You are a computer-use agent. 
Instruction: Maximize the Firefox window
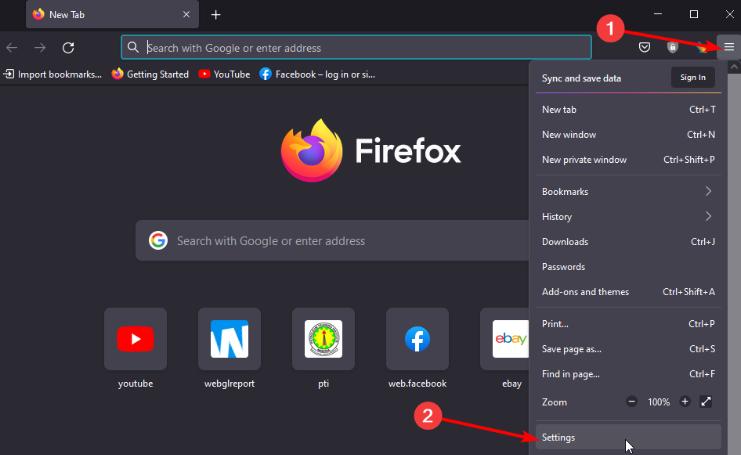694,14
